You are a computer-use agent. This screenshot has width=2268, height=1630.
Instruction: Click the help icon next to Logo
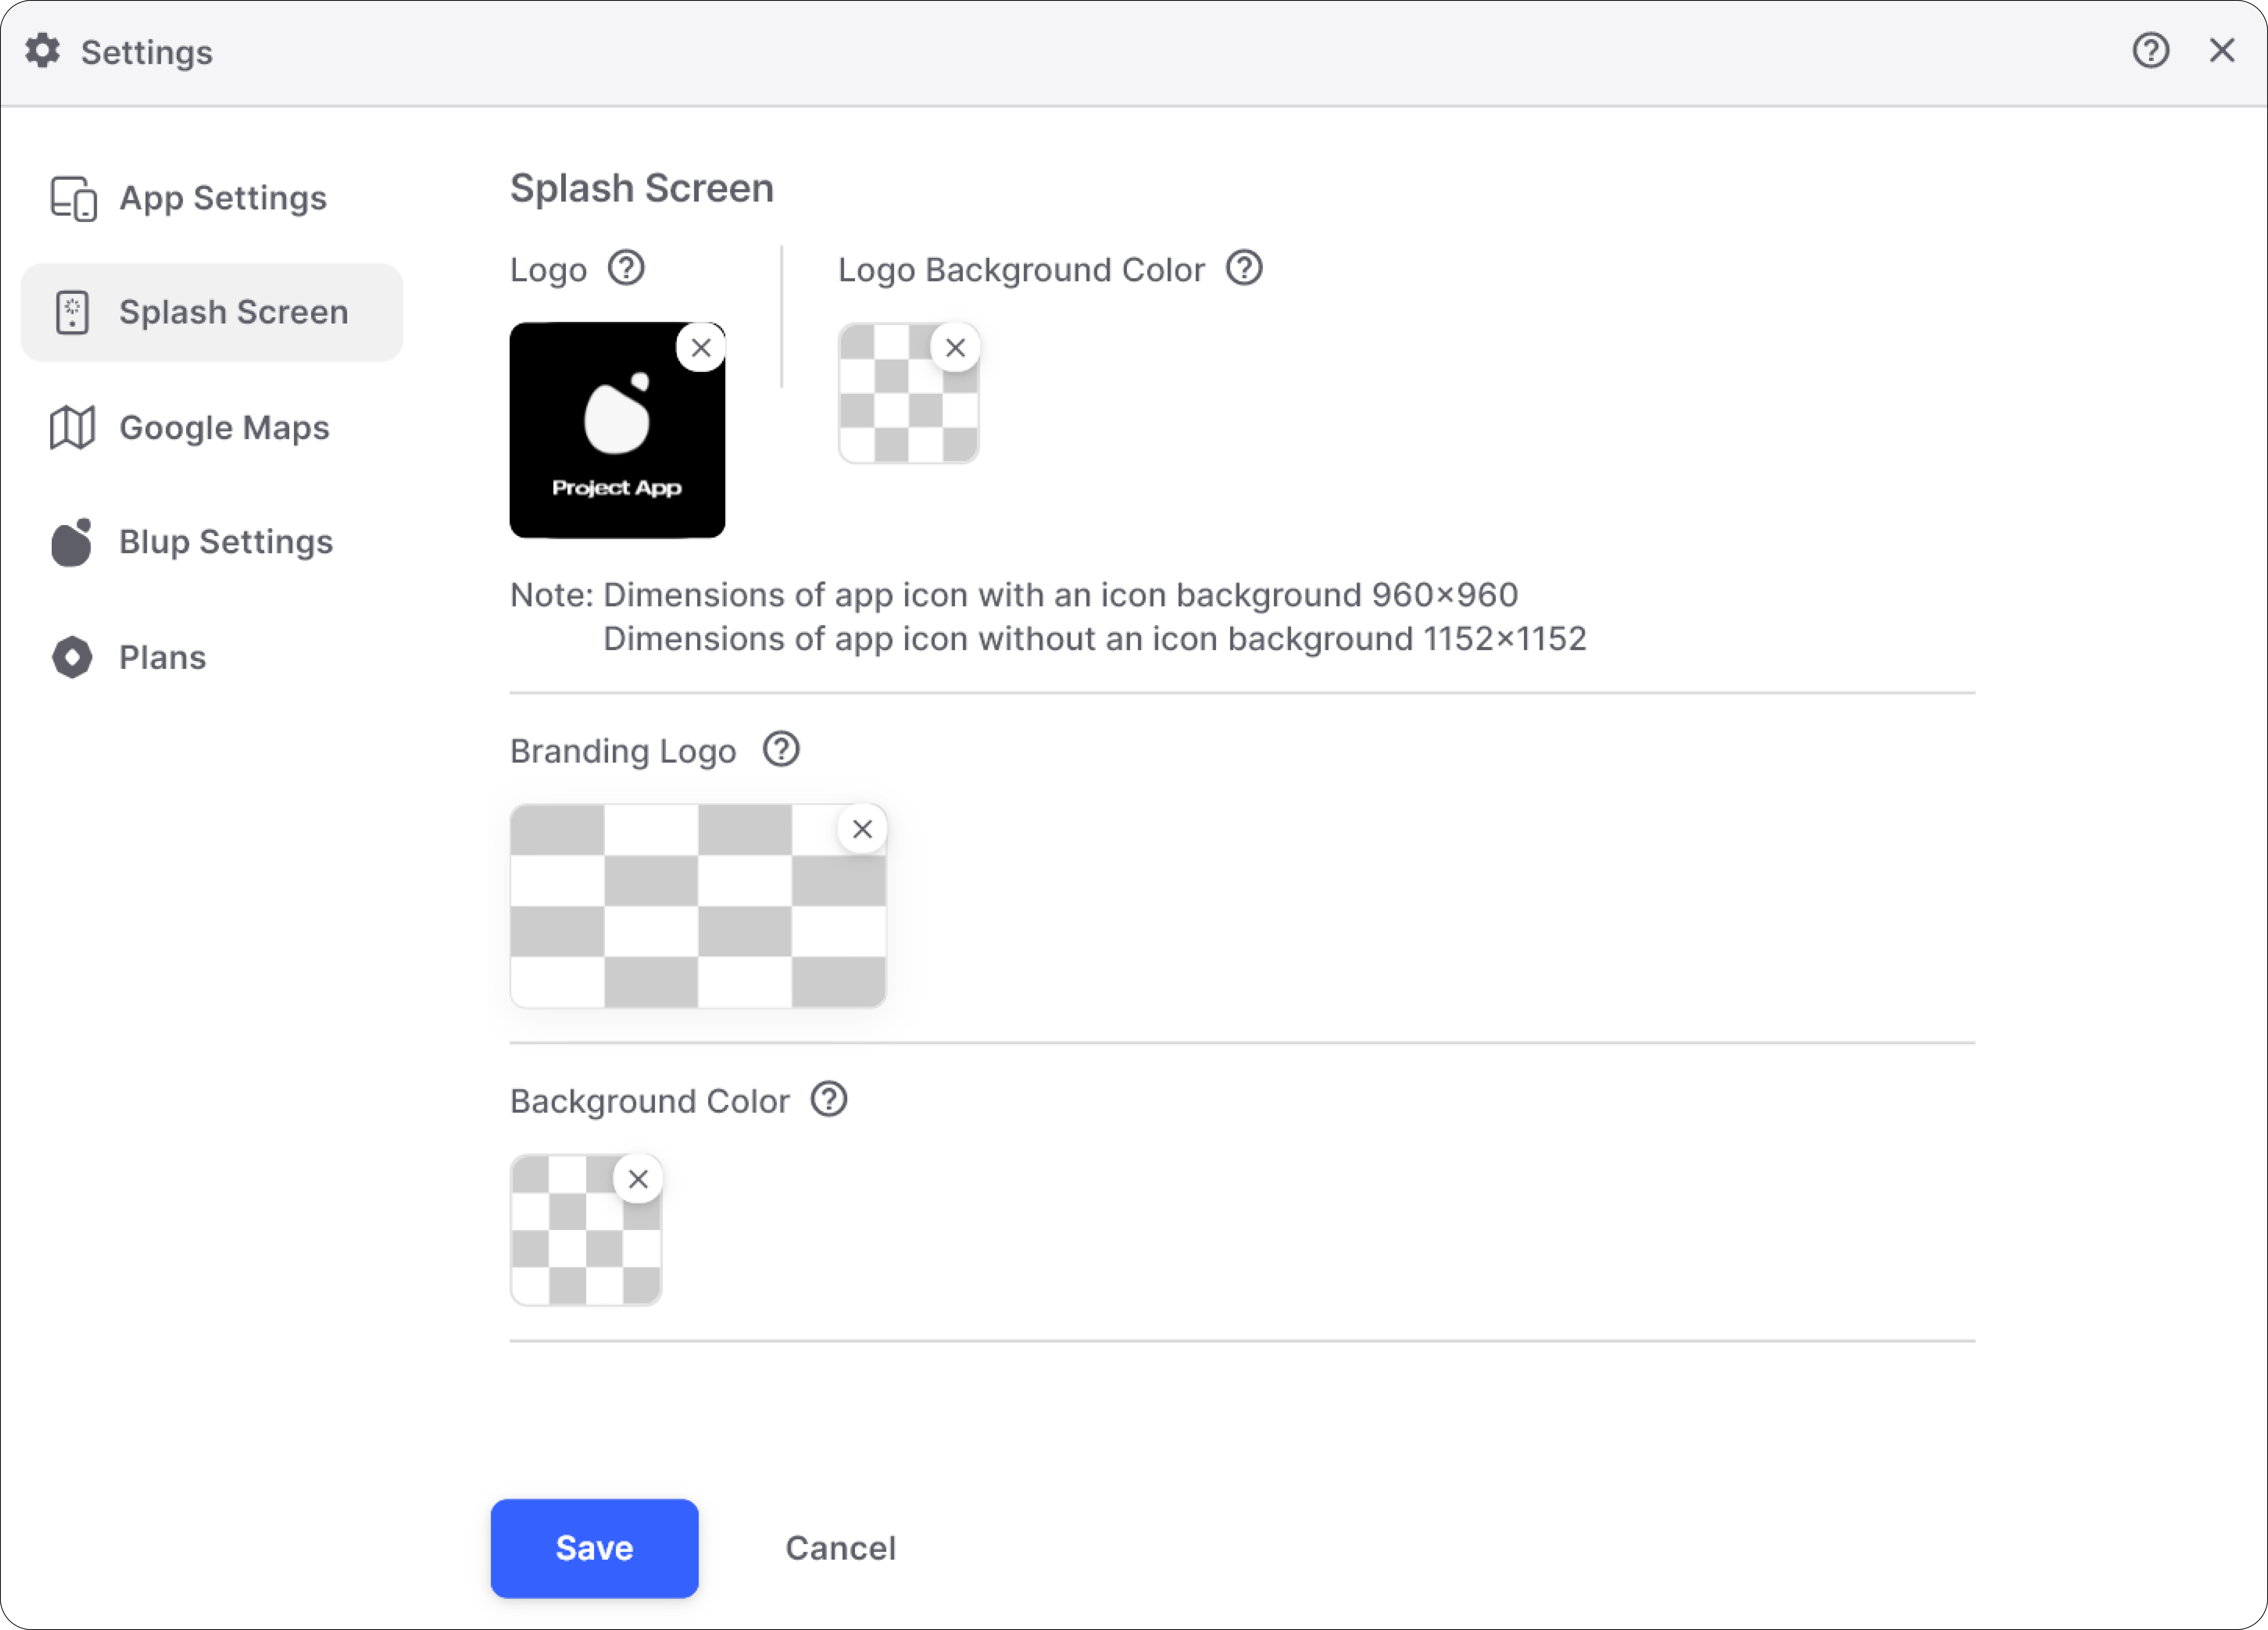pos(626,268)
